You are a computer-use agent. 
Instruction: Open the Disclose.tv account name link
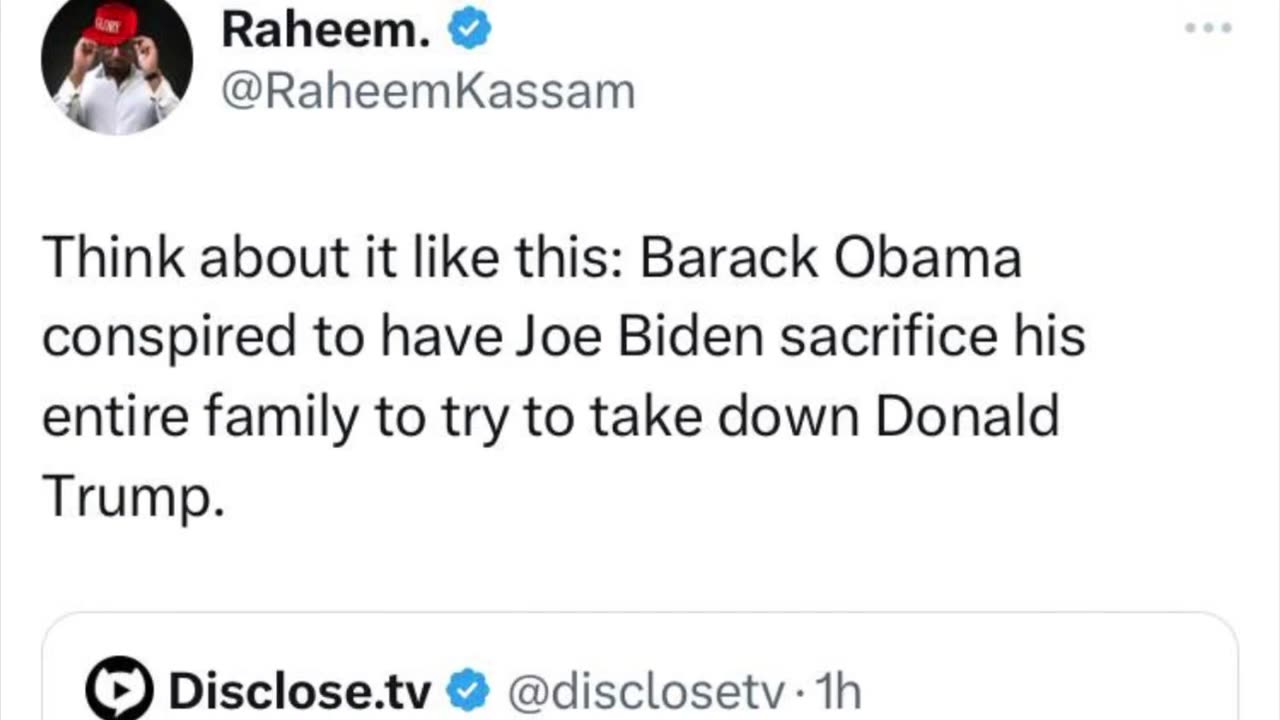point(300,691)
